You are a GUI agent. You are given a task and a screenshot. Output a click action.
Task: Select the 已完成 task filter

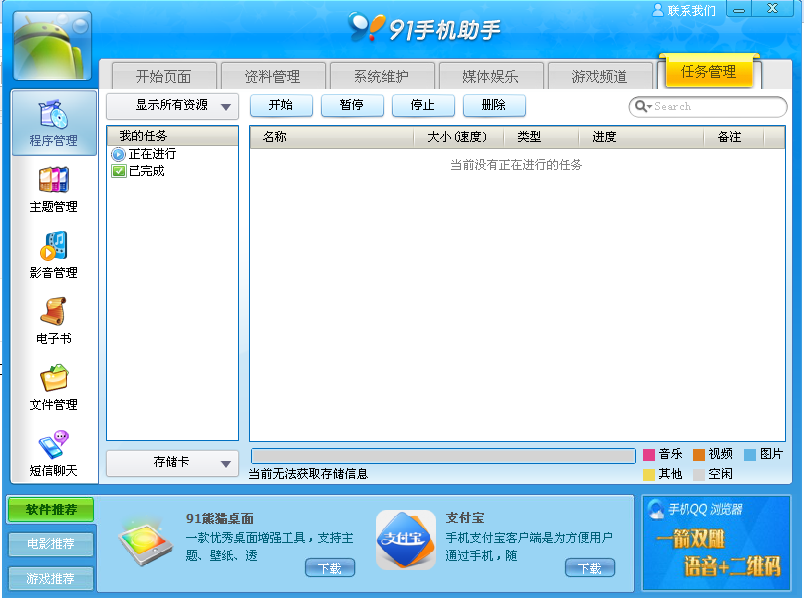(145, 171)
